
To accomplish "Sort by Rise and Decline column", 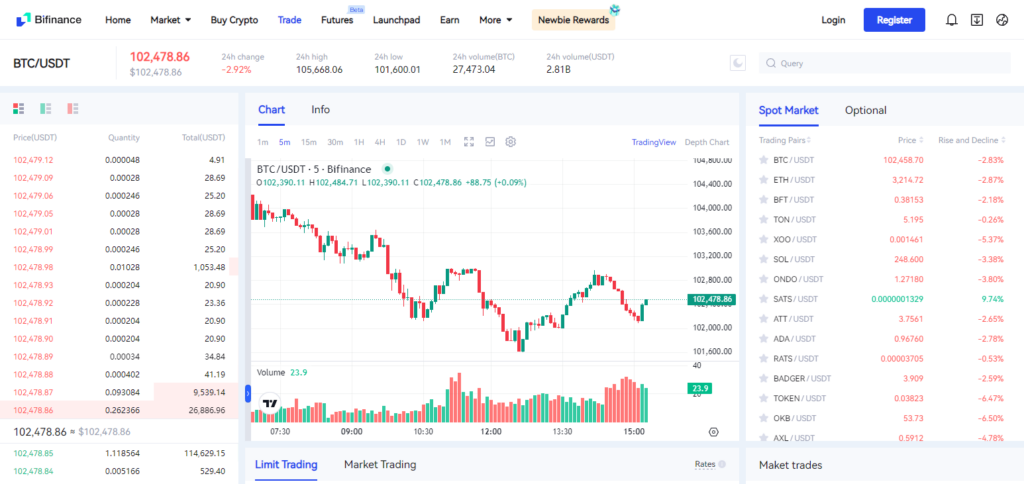I will click(971, 140).
